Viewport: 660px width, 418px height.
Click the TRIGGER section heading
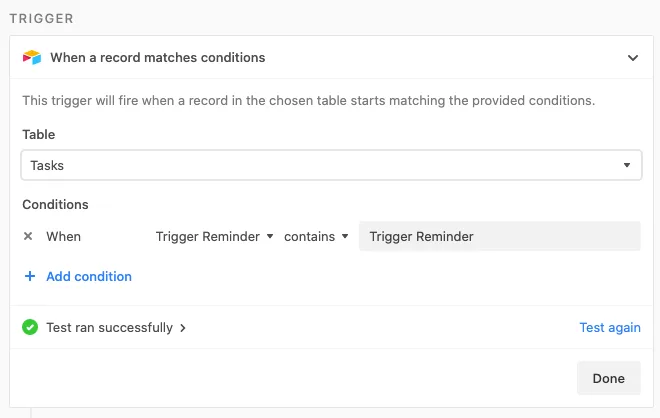click(x=42, y=19)
